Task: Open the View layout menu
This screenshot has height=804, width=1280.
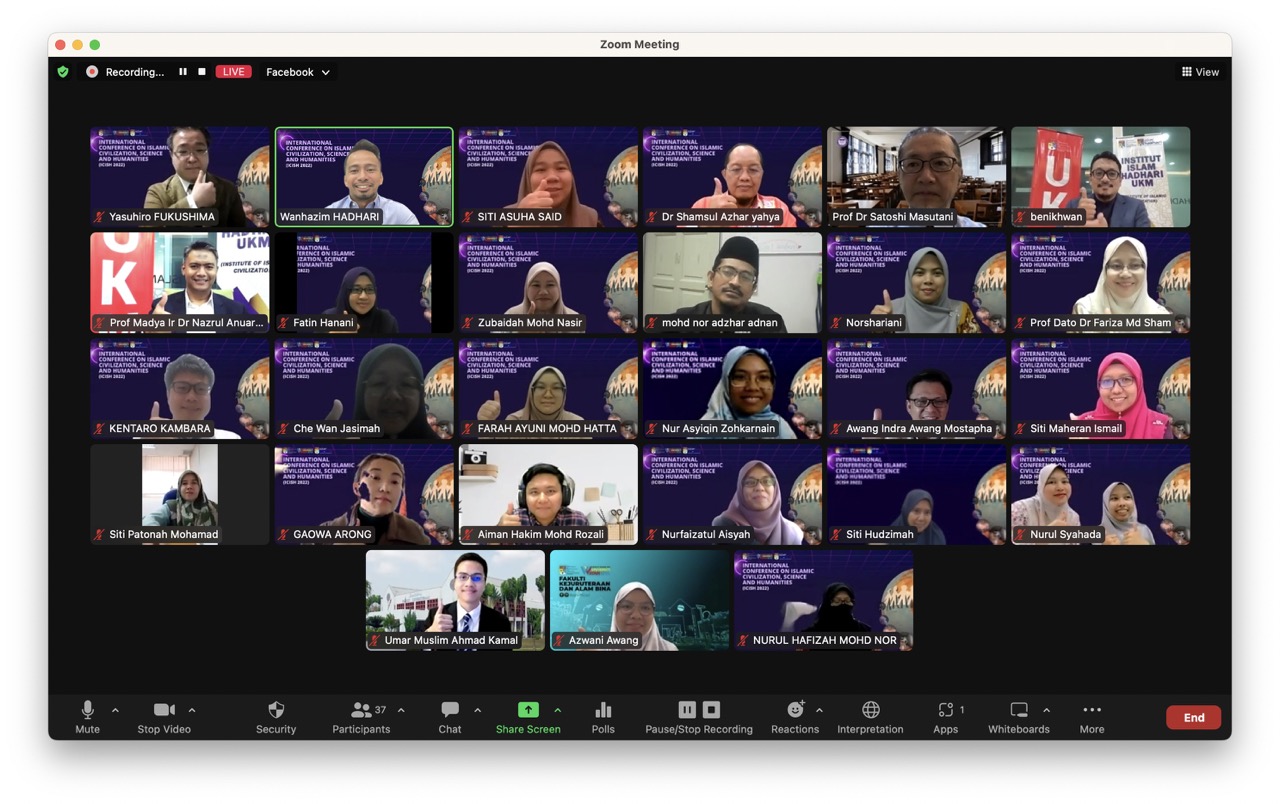Action: [x=1200, y=72]
